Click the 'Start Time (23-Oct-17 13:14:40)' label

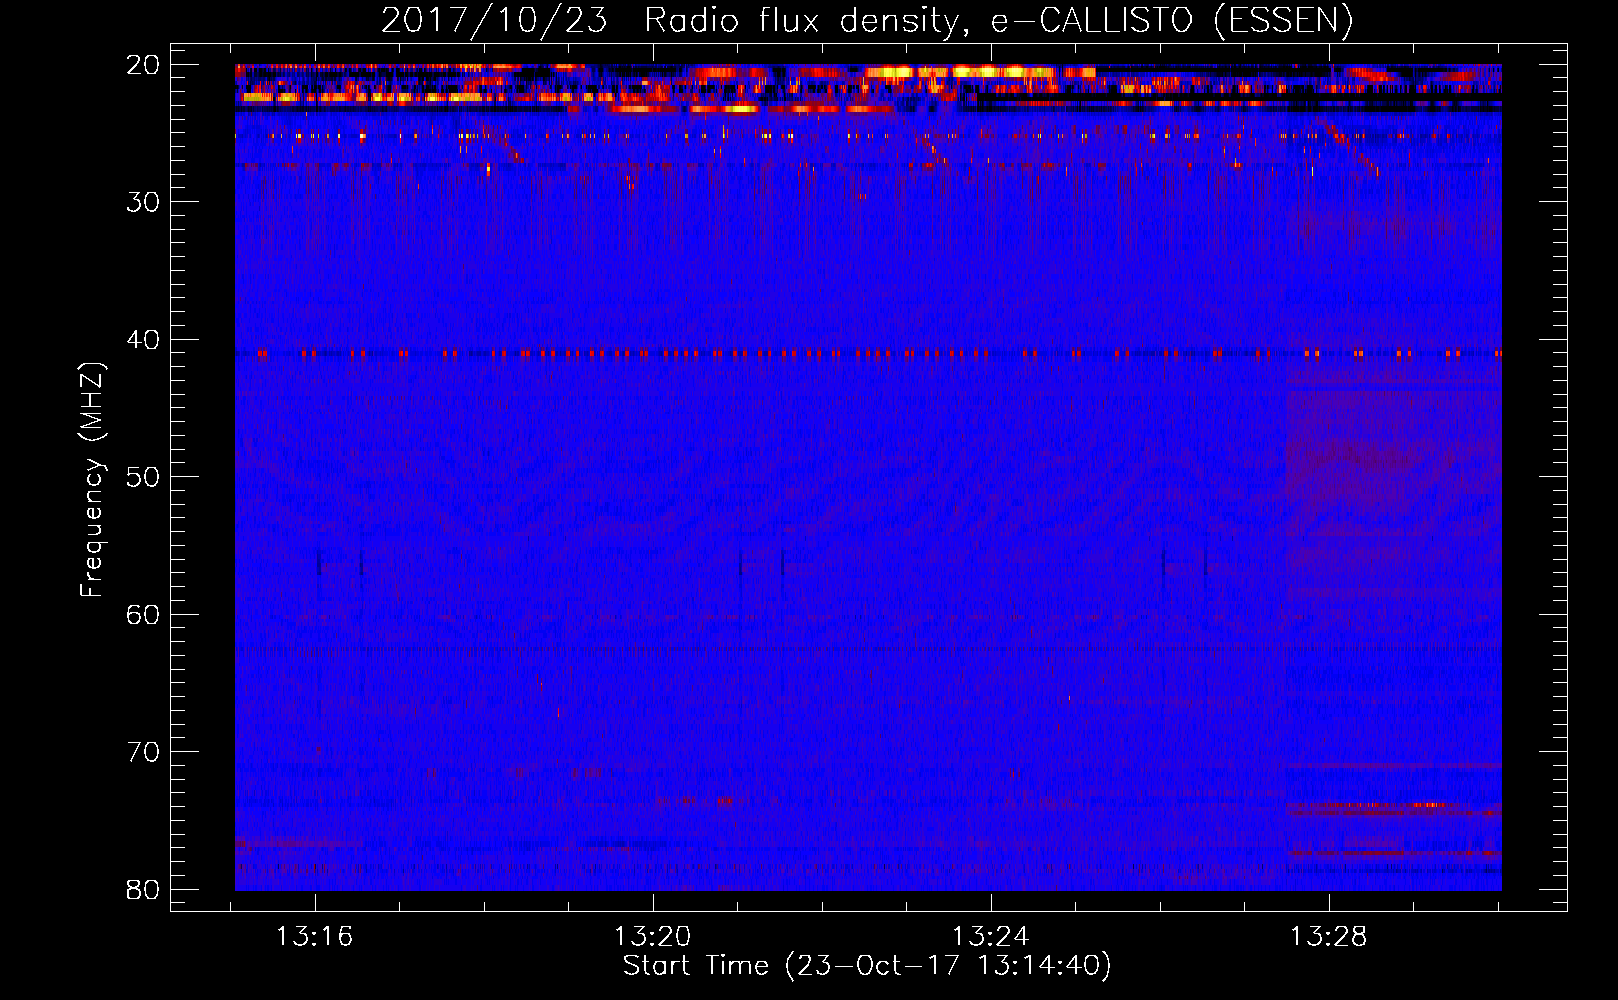click(x=867, y=966)
